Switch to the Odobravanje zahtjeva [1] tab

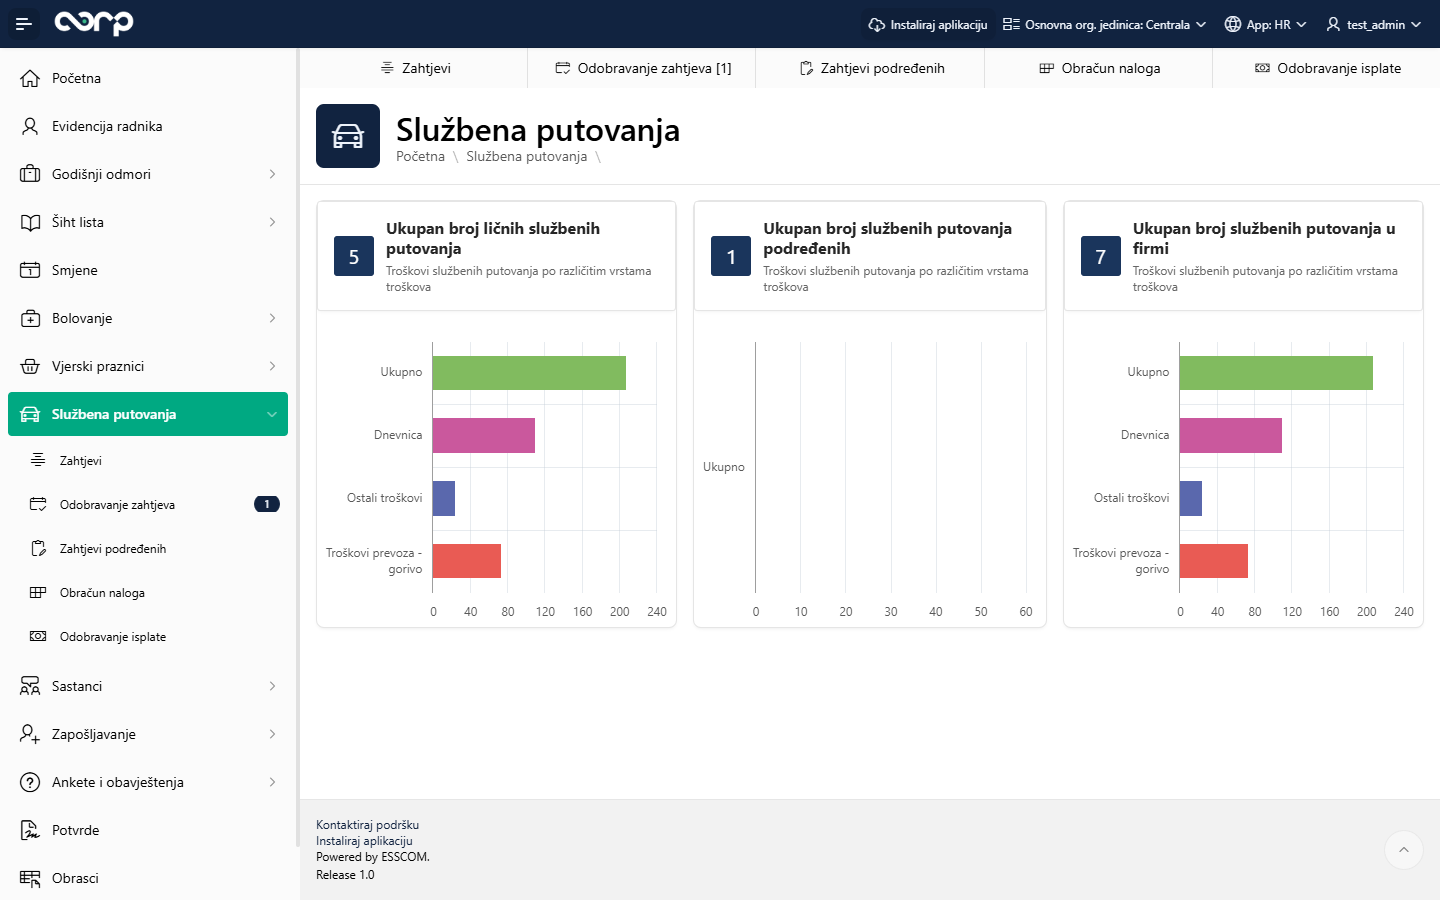pyautogui.click(x=643, y=68)
